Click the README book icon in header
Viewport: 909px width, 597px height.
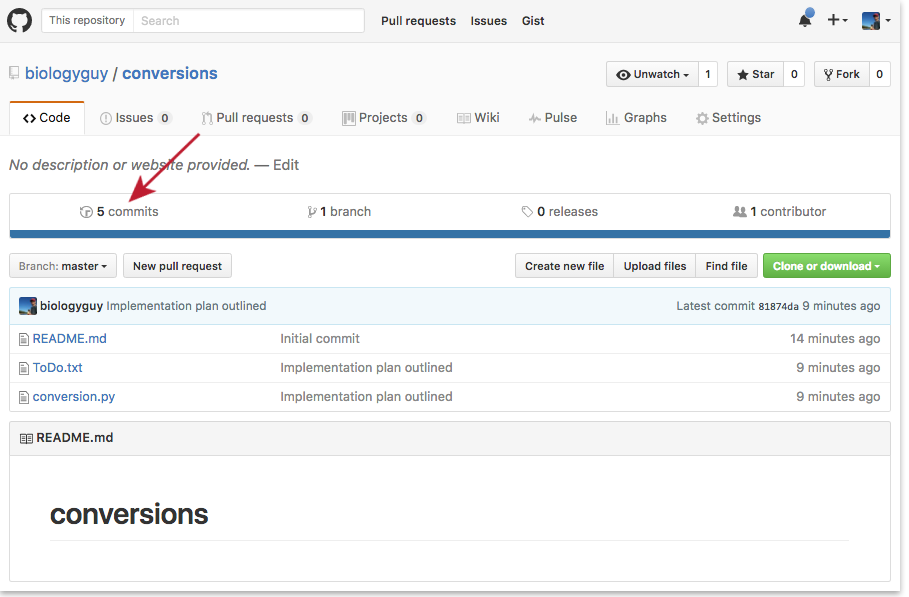[26, 439]
